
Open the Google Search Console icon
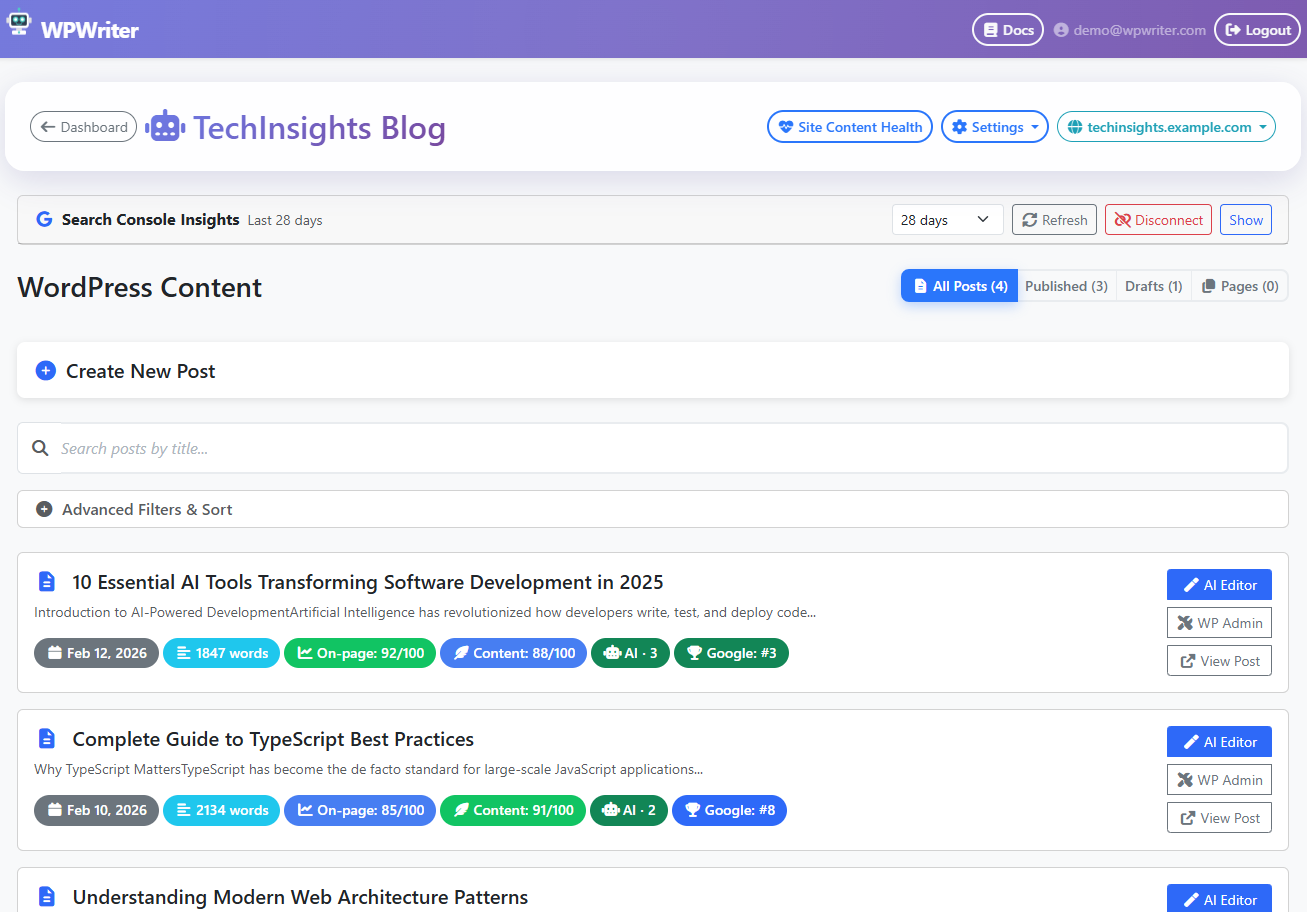coord(42,219)
